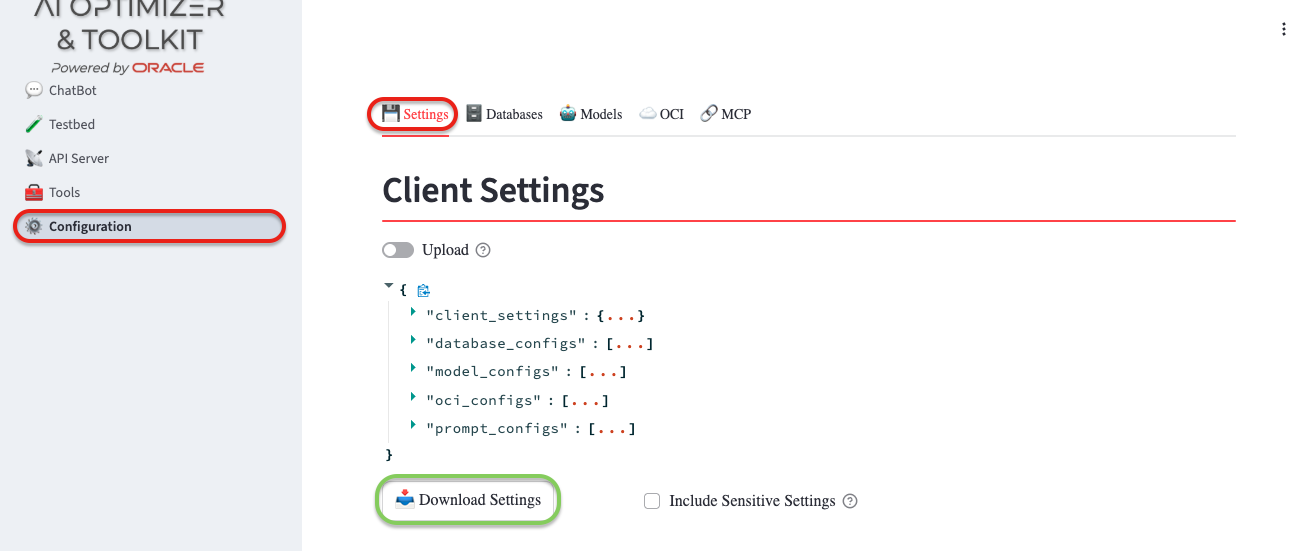Expand the "database_configs" JSON node

point(413,341)
